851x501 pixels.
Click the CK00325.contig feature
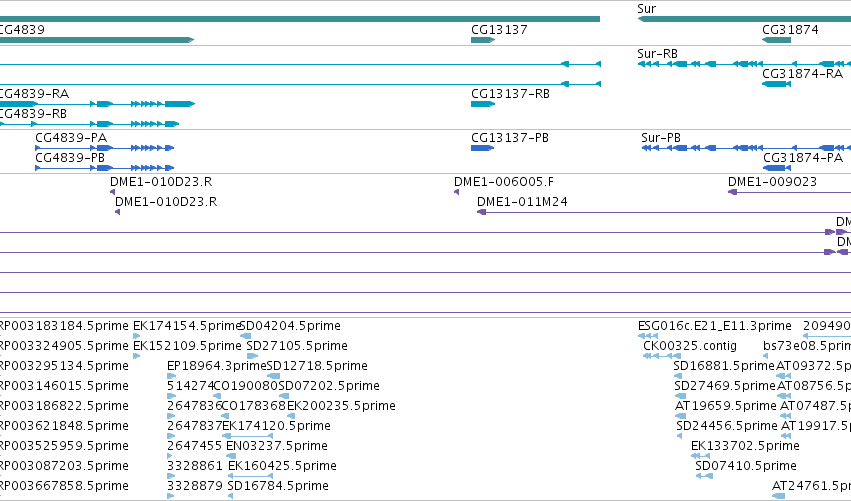(x=662, y=356)
